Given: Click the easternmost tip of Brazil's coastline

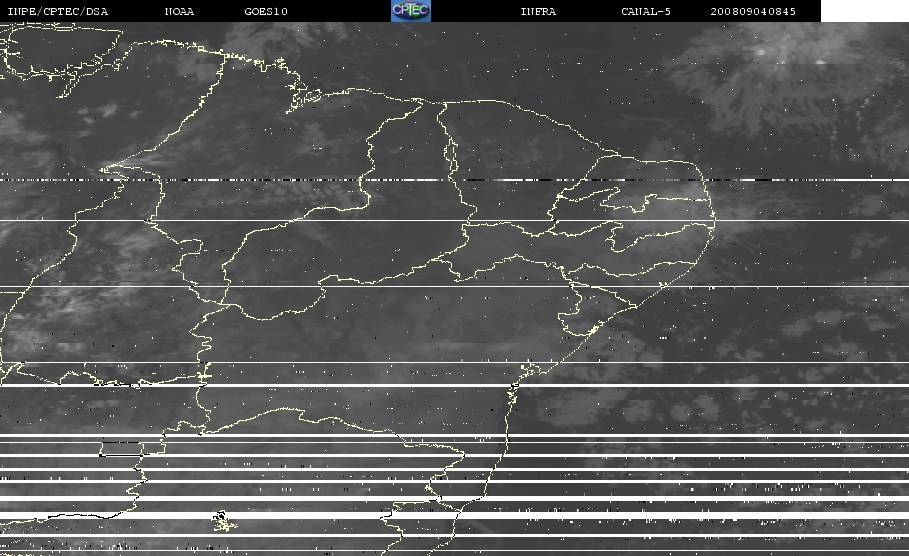Looking at the screenshot, I should [714, 219].
